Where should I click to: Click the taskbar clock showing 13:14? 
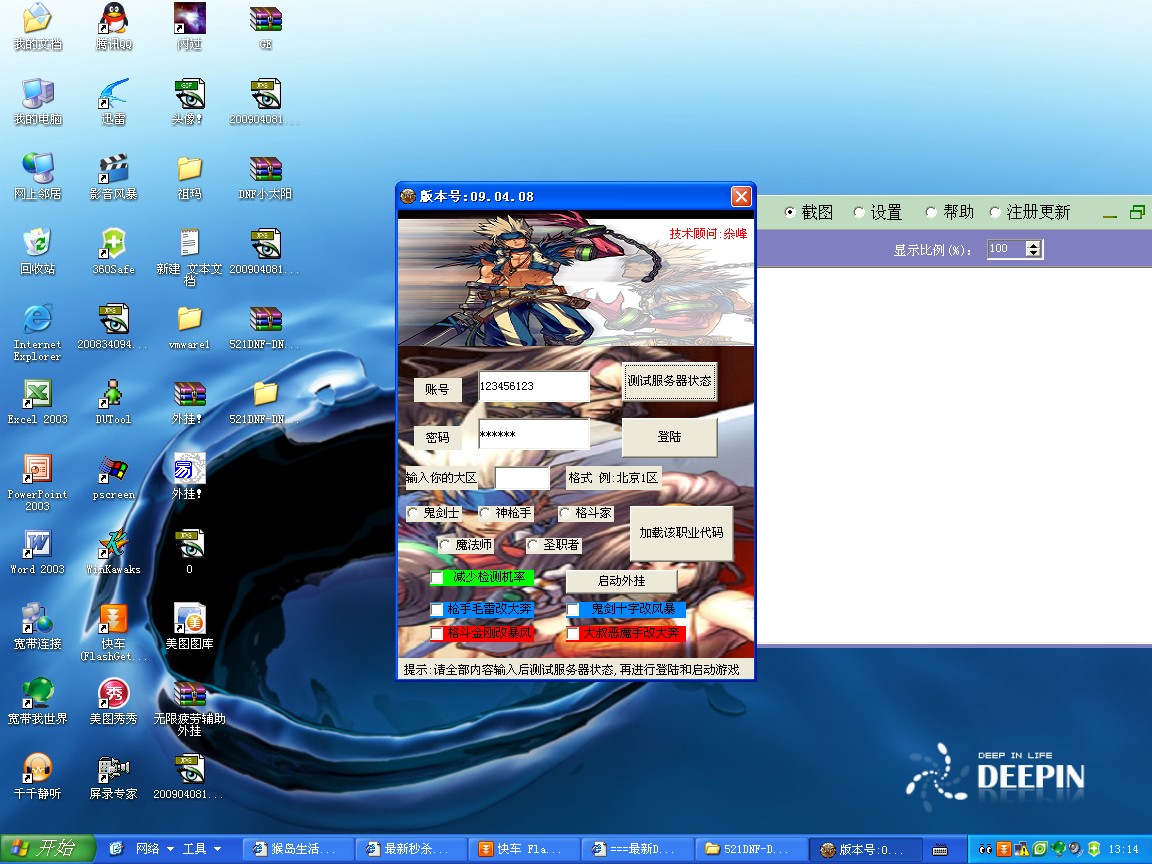[1123, 849]
